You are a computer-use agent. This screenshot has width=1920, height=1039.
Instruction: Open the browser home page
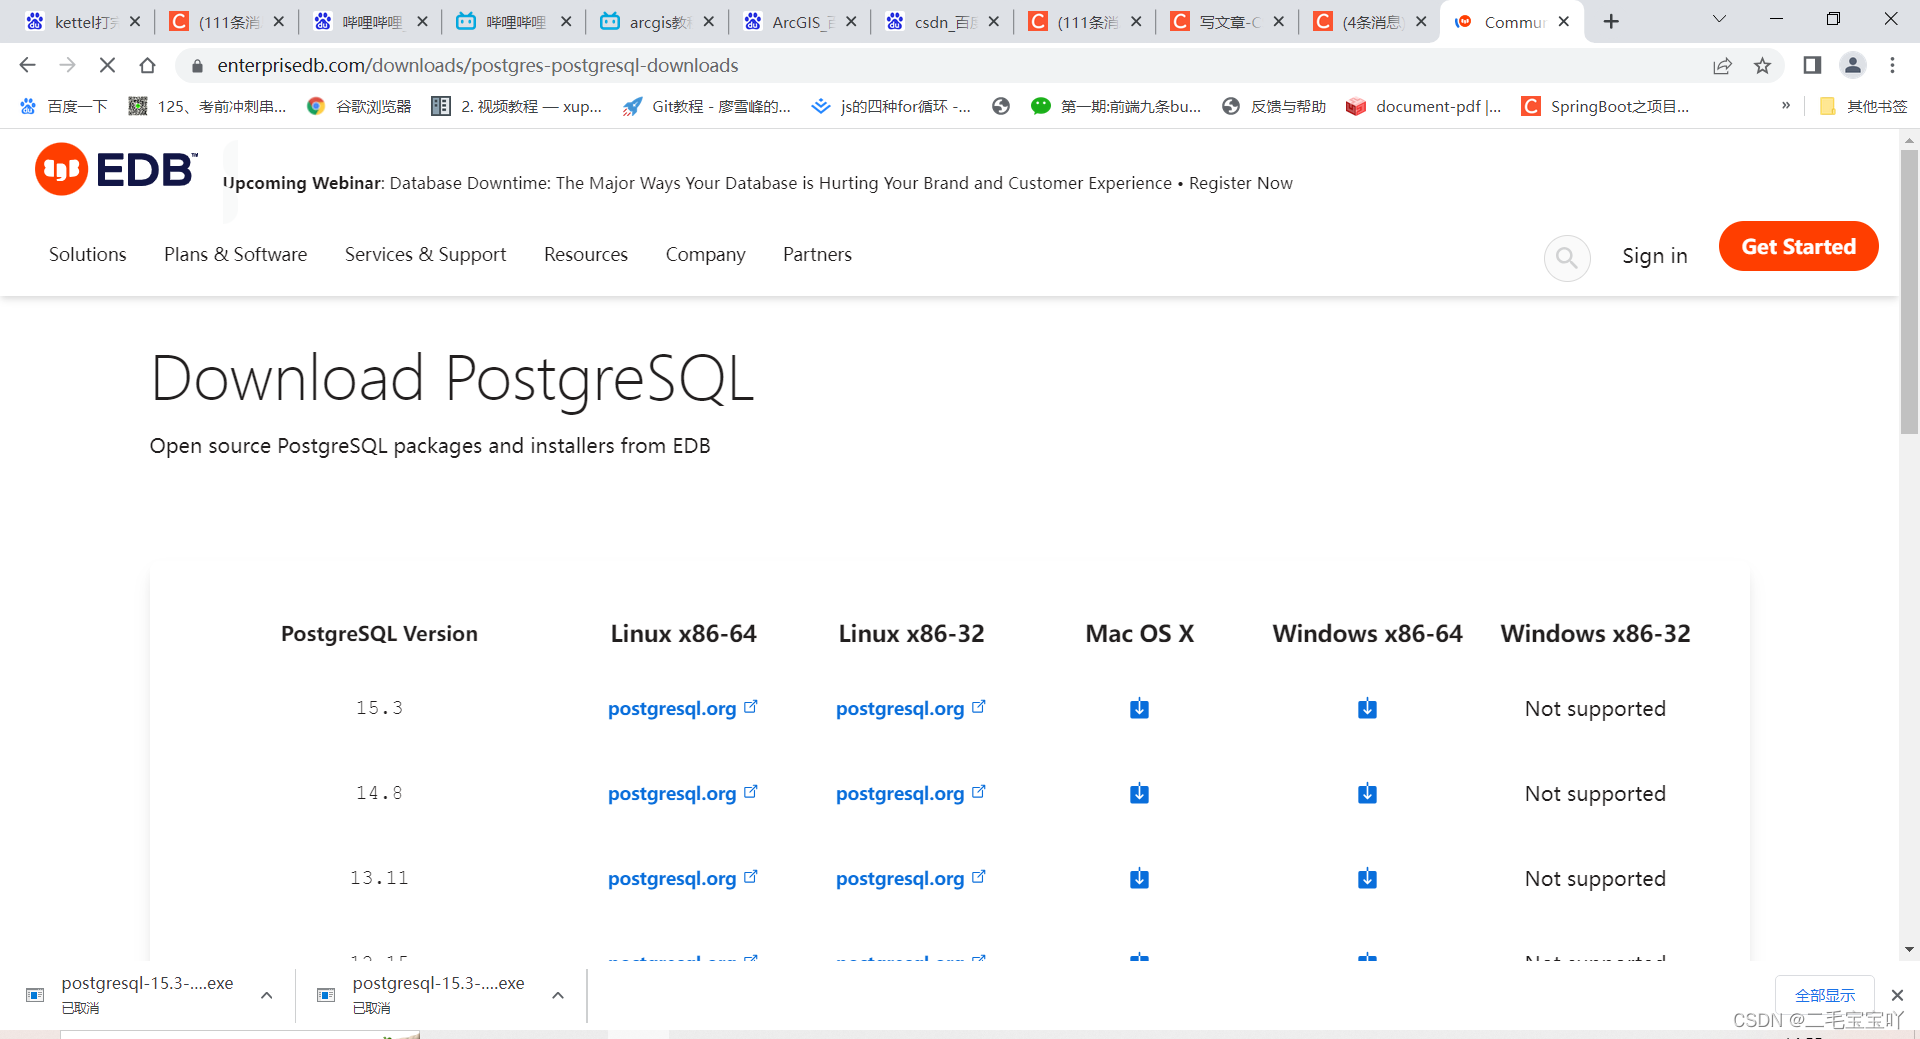pyautogui.click(x=147, y=65)
